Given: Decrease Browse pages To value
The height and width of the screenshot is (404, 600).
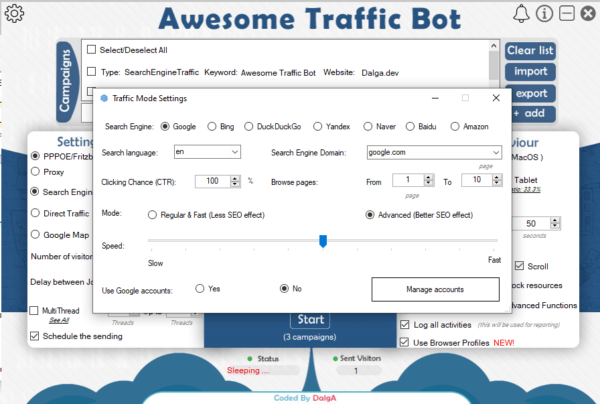Looking at the screenshot, I should point(497,182).
